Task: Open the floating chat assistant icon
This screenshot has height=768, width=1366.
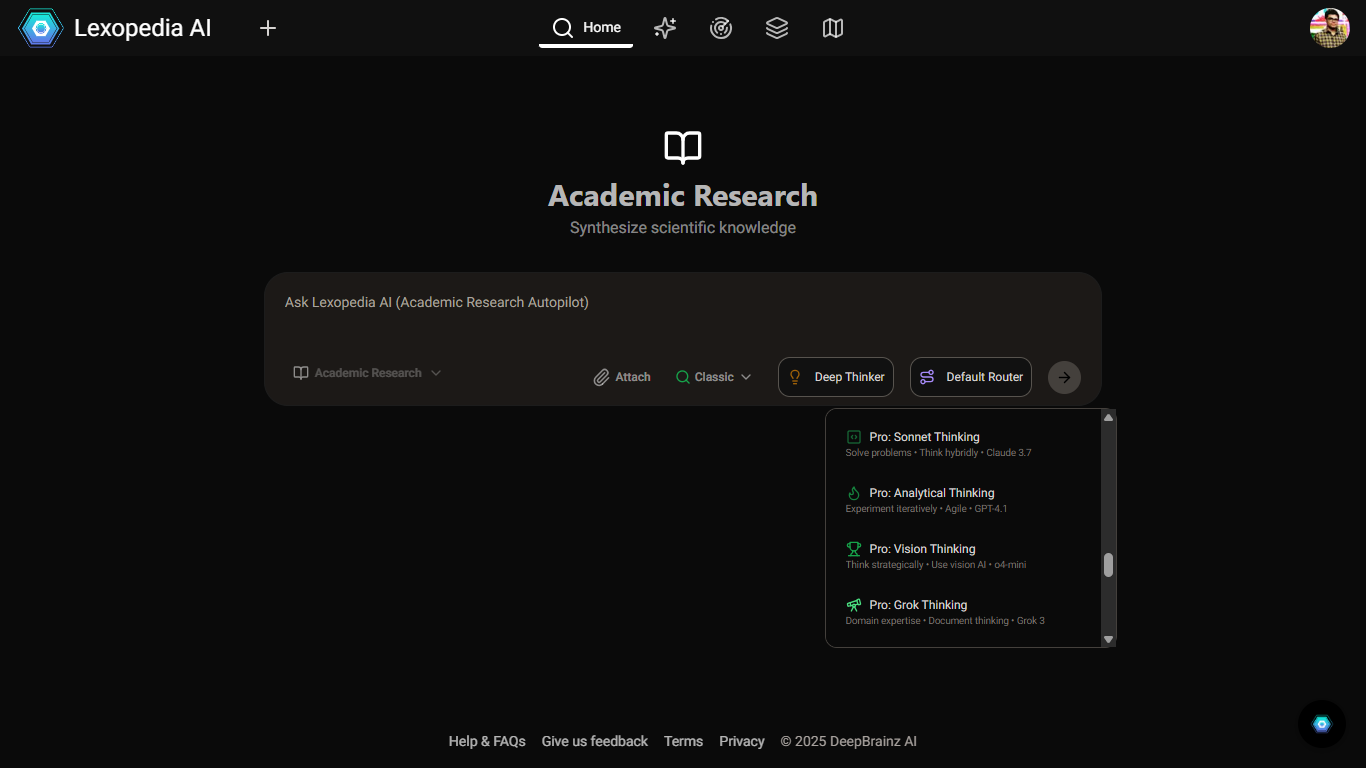Action: tap(1322, 724)
